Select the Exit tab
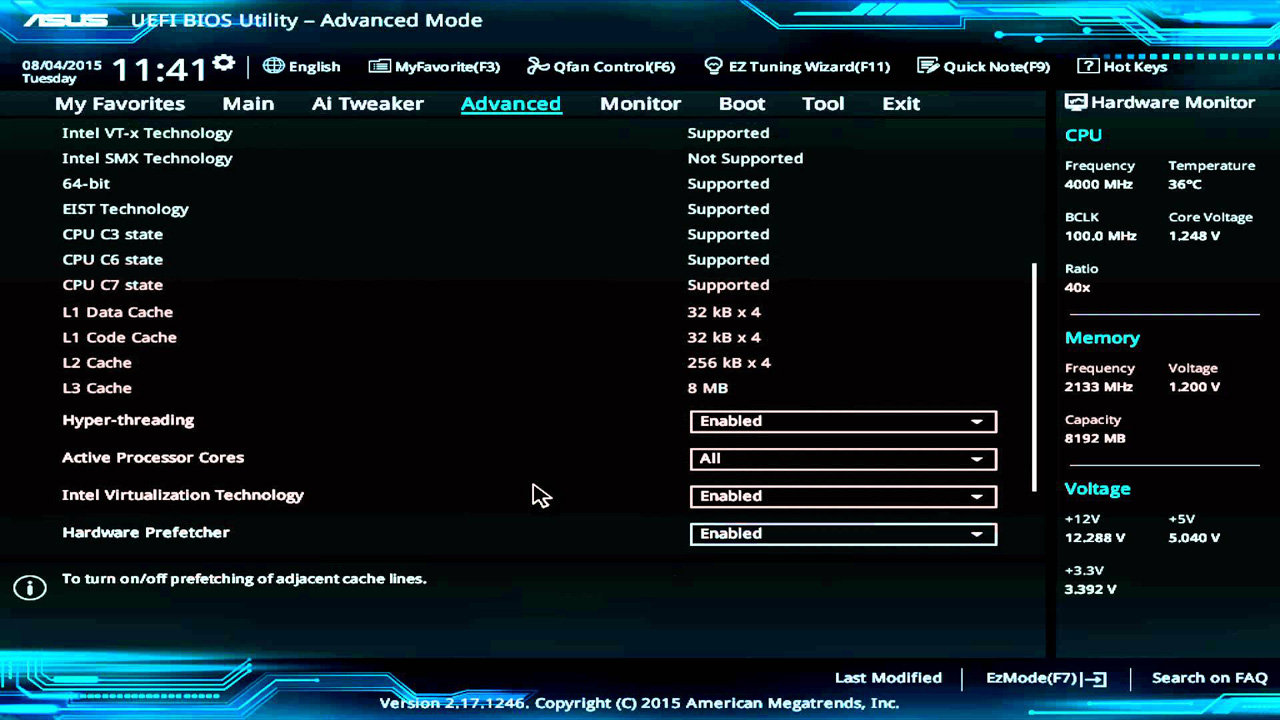 pyautogui.click(x=901, y=104)
